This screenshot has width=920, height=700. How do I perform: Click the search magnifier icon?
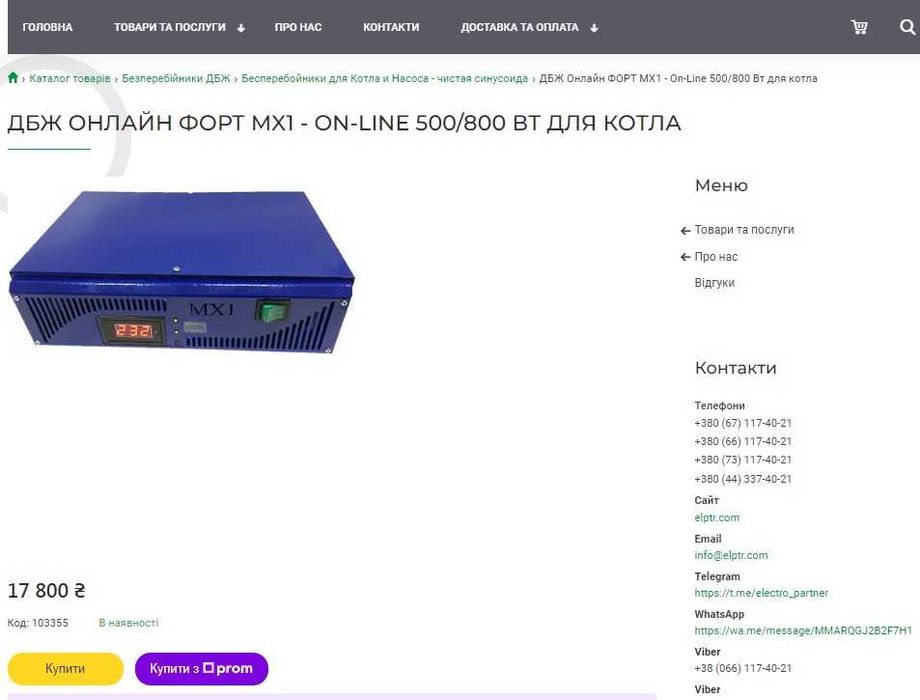point(907,27)
